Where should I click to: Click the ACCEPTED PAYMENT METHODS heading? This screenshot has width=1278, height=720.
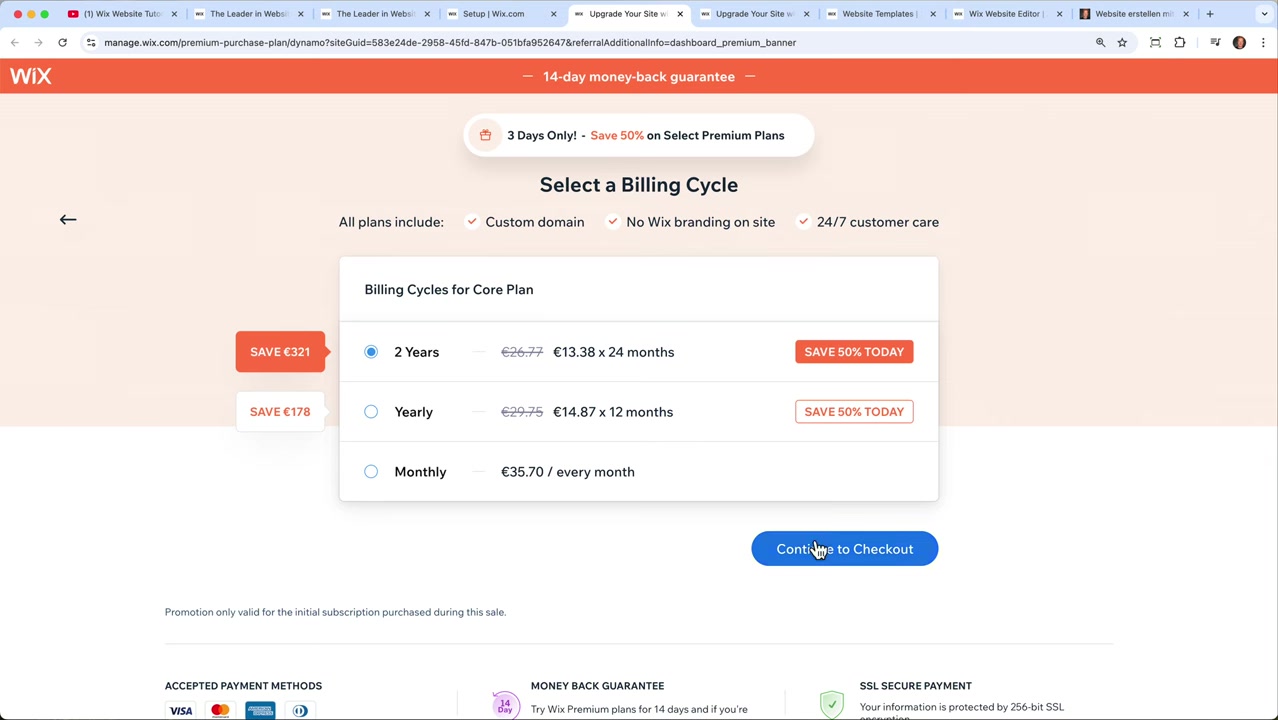click(x=243, y=686)
